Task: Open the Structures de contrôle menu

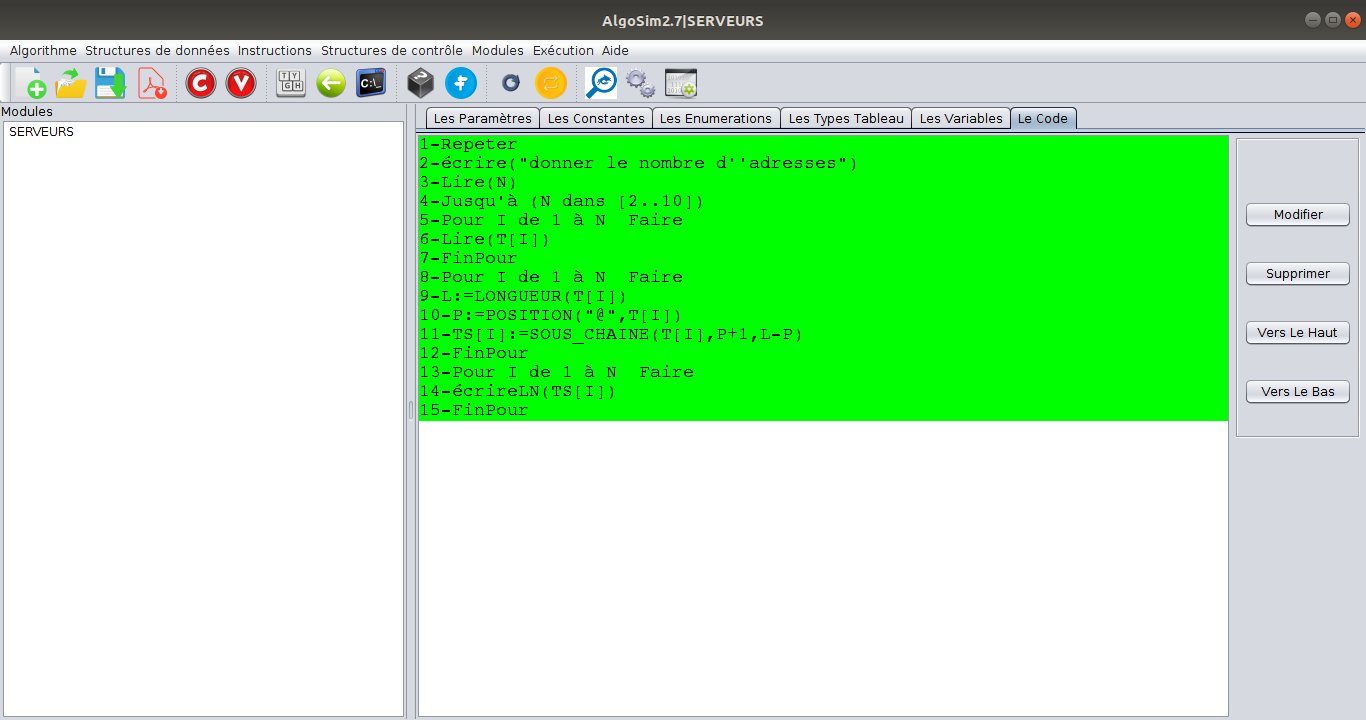Action: (392, 50)
